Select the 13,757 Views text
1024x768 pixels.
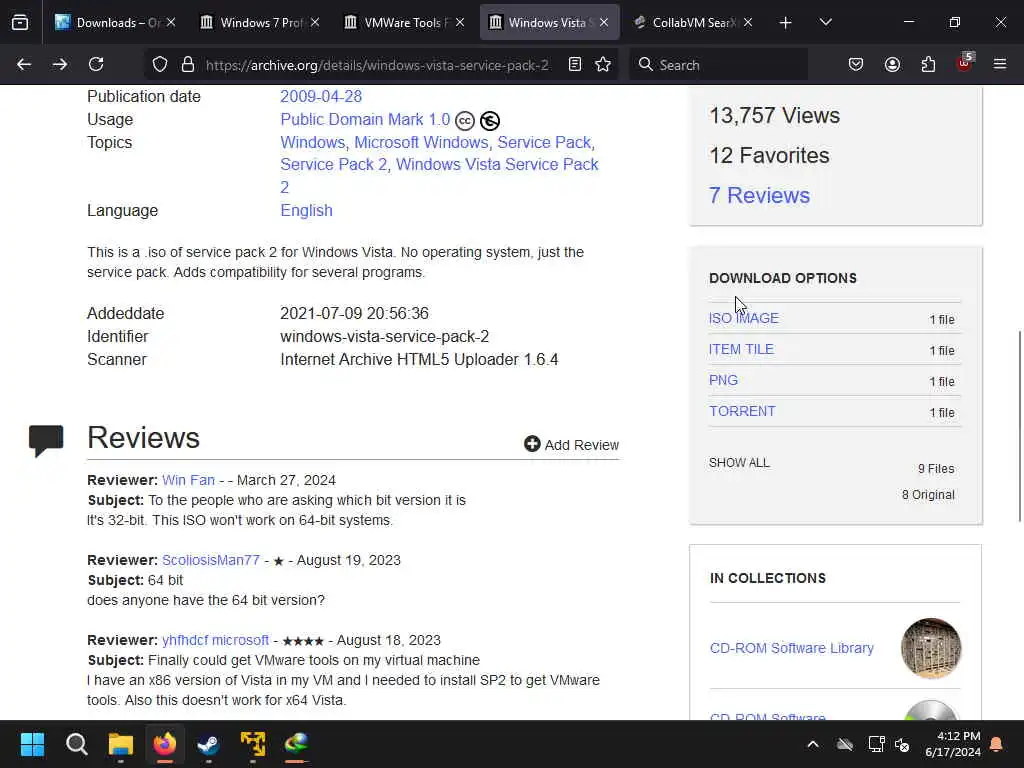(775, 116)
